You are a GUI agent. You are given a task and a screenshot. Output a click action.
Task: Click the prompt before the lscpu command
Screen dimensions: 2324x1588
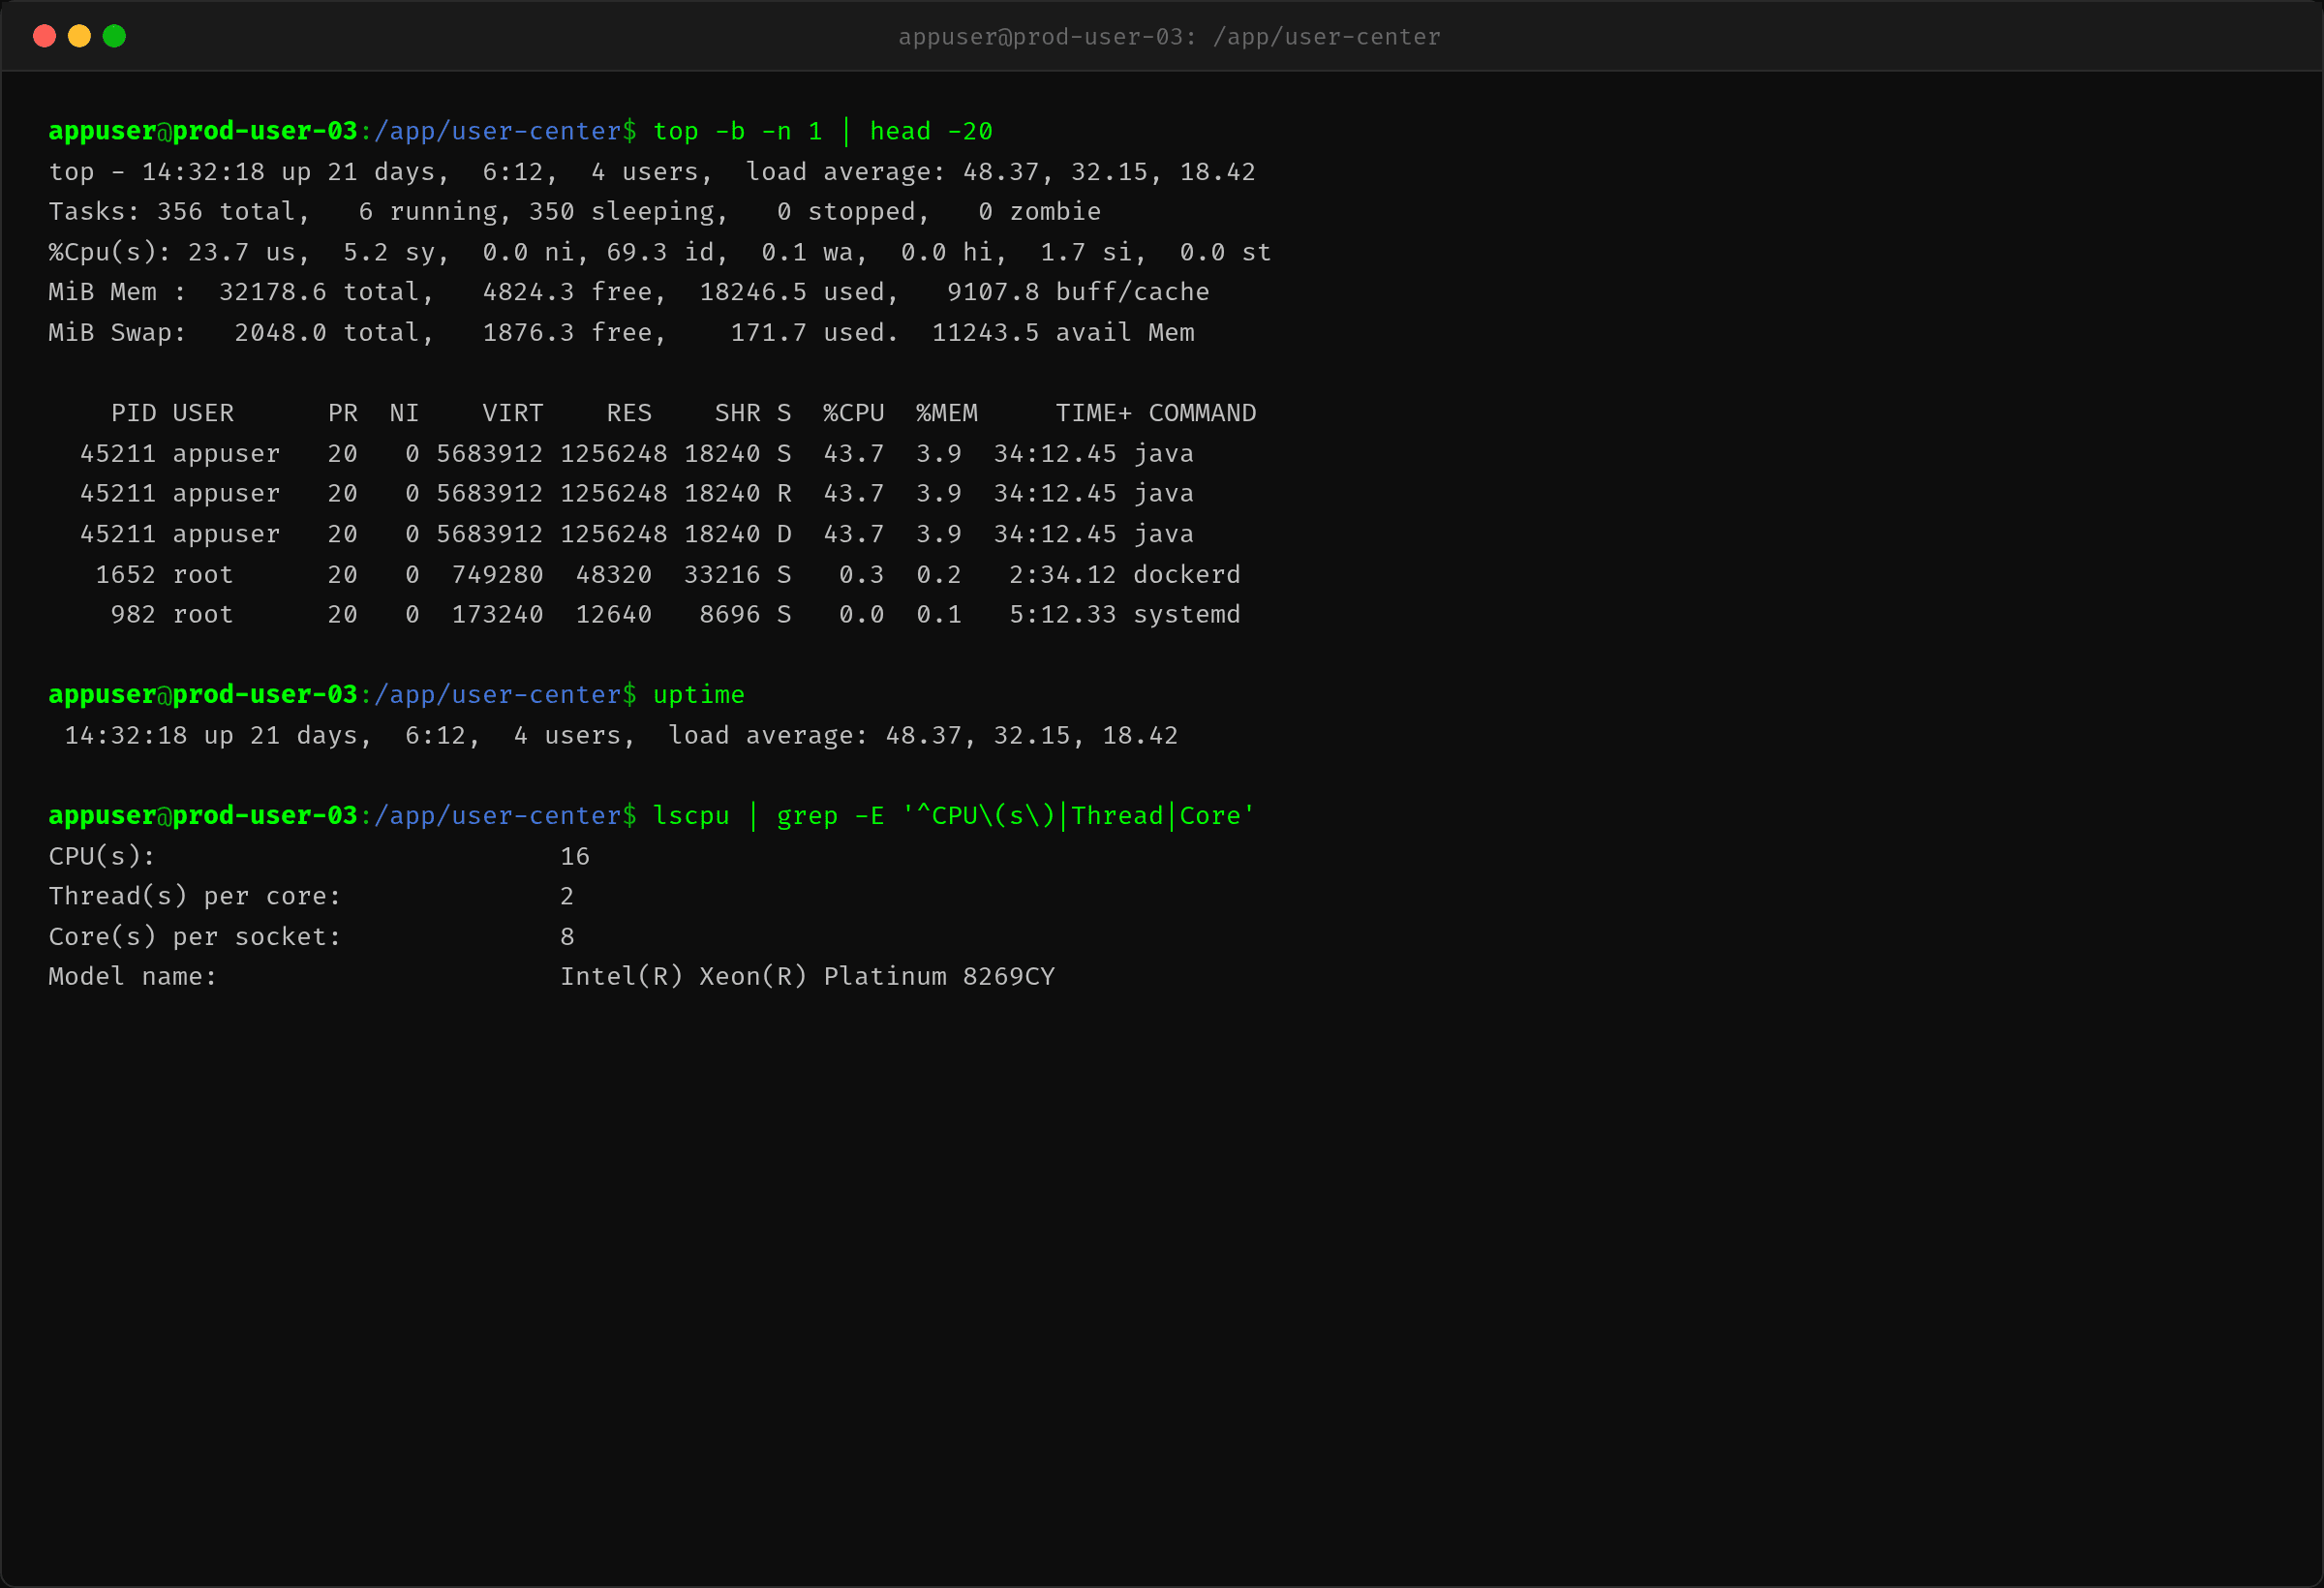click(x=342, y=816)
